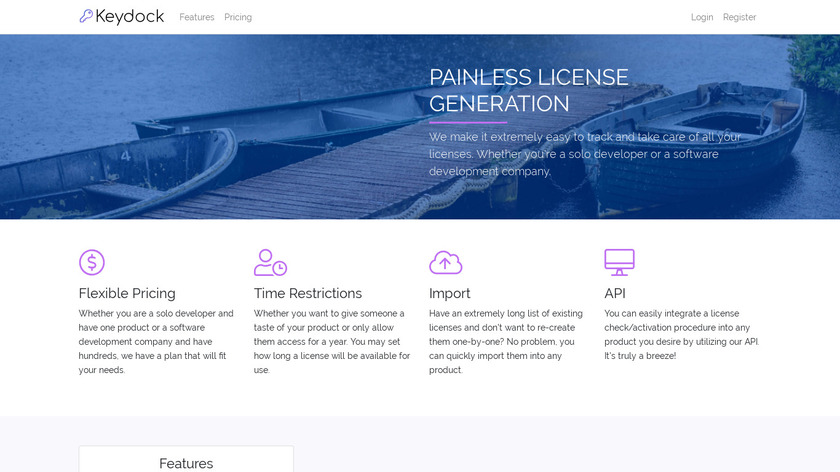840x472 pixels.
Task: Go to the Login page
Action: 702,17
